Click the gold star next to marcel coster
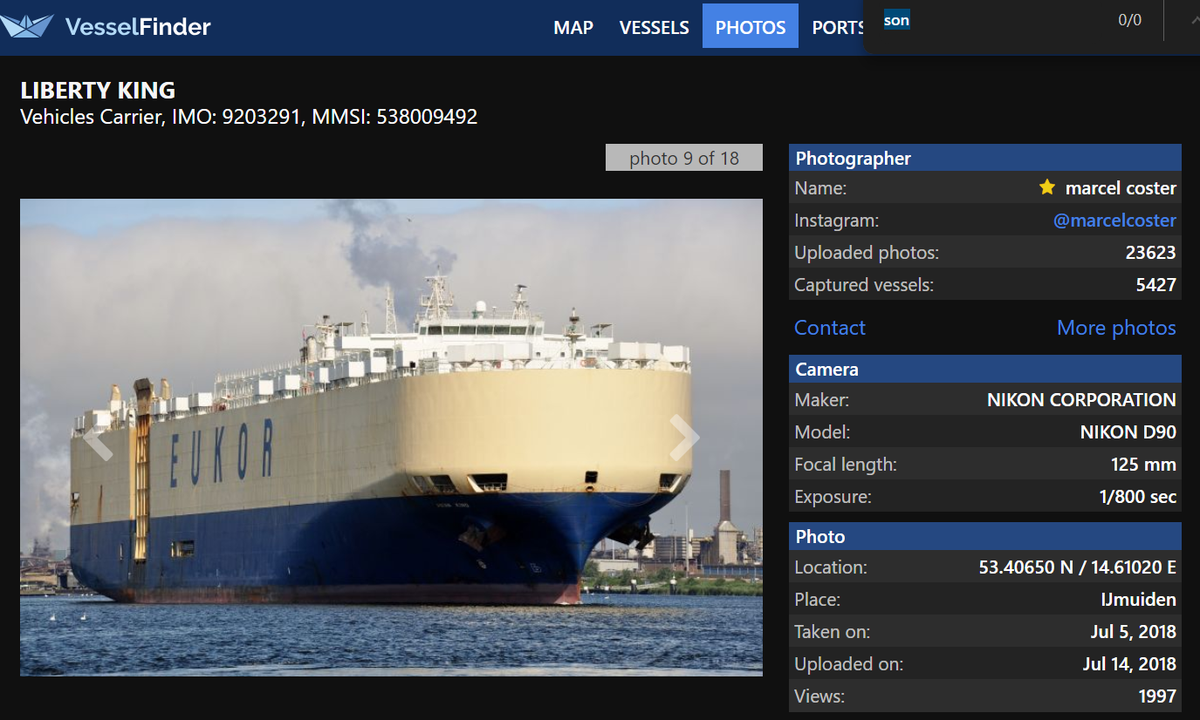 [1047, 187]
